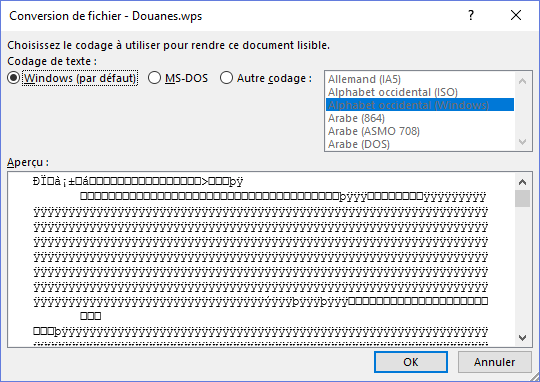
Task: Click inside the Aperçu preview text area
Action: click(x=261, y=259)
